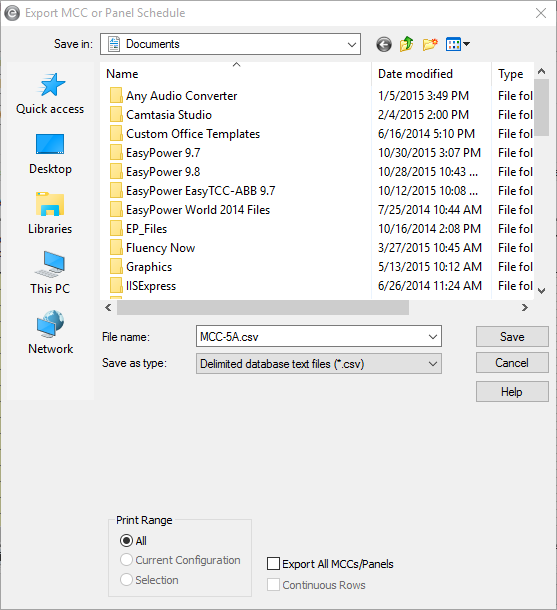
Task: Open the View menu icon
Action: (x=458, y=44)
